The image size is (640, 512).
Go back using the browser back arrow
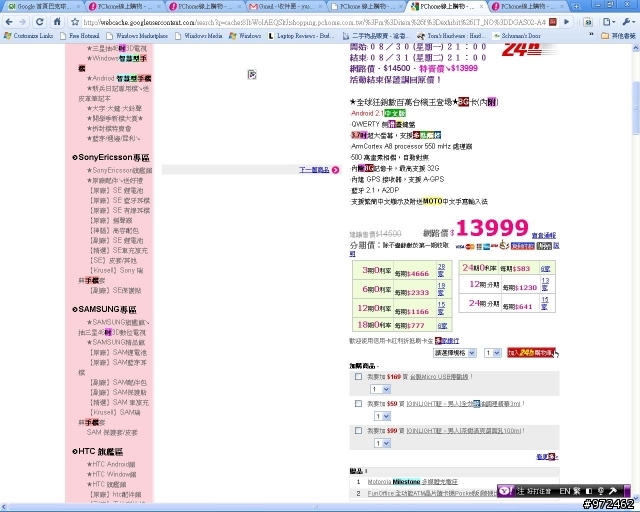pos(9,22)
